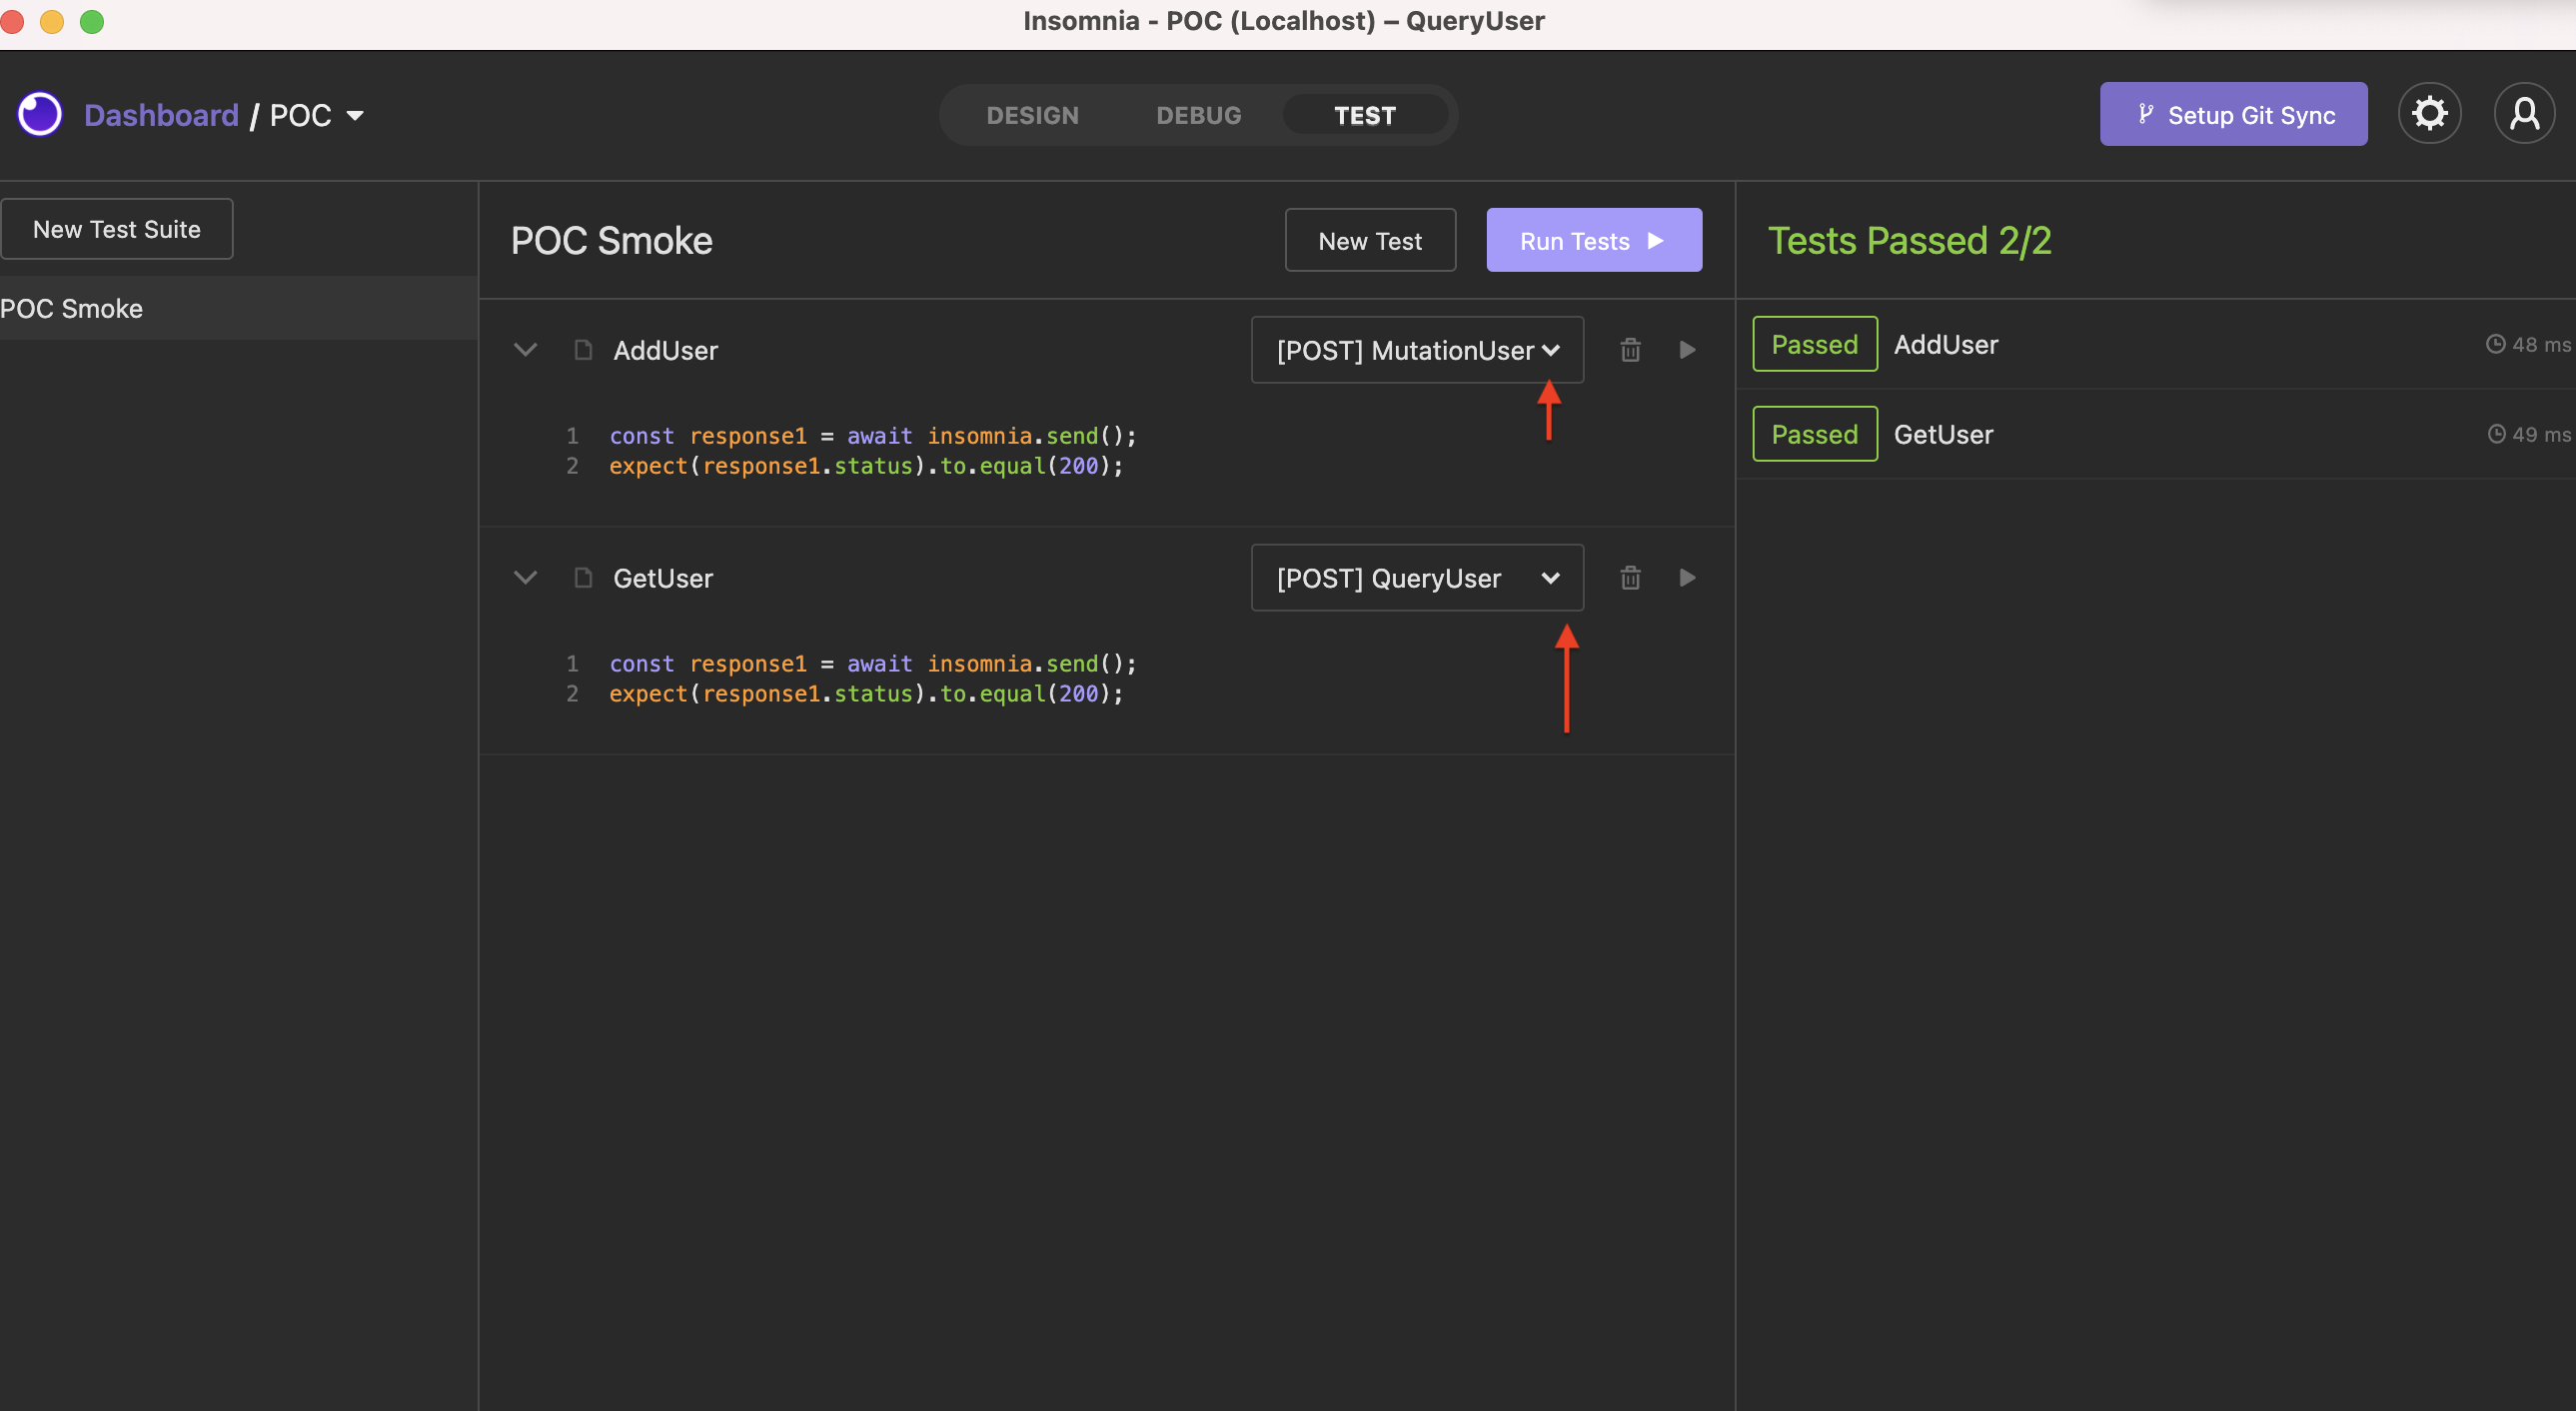This screenshot has width=2576, height=1411.
Task: Open application settings with the gear icon
Action: pyautogui.click(x=2430, y=113)
